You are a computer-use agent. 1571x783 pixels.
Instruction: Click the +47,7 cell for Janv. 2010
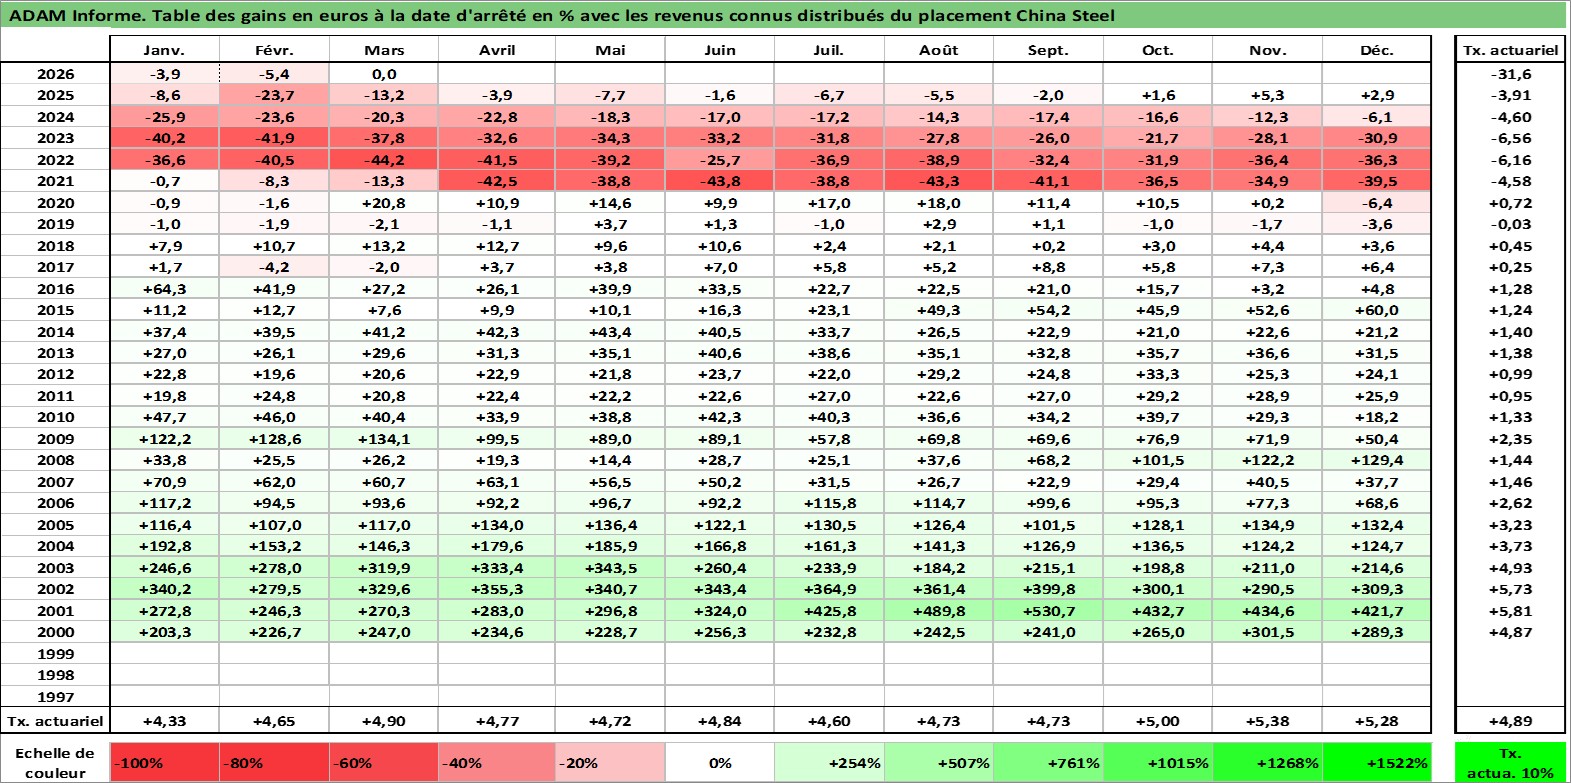click(164, 417)
